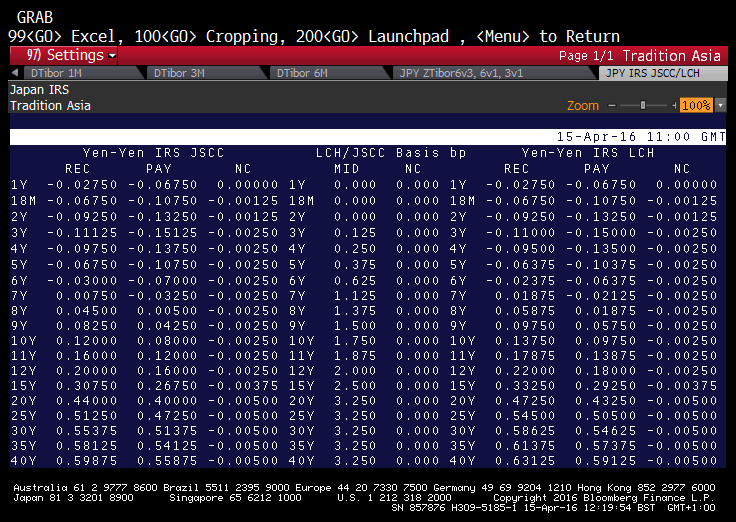Open the JPY ZTibor6v3, 6v1, 3v1 tab

click(x=493, y=73)
